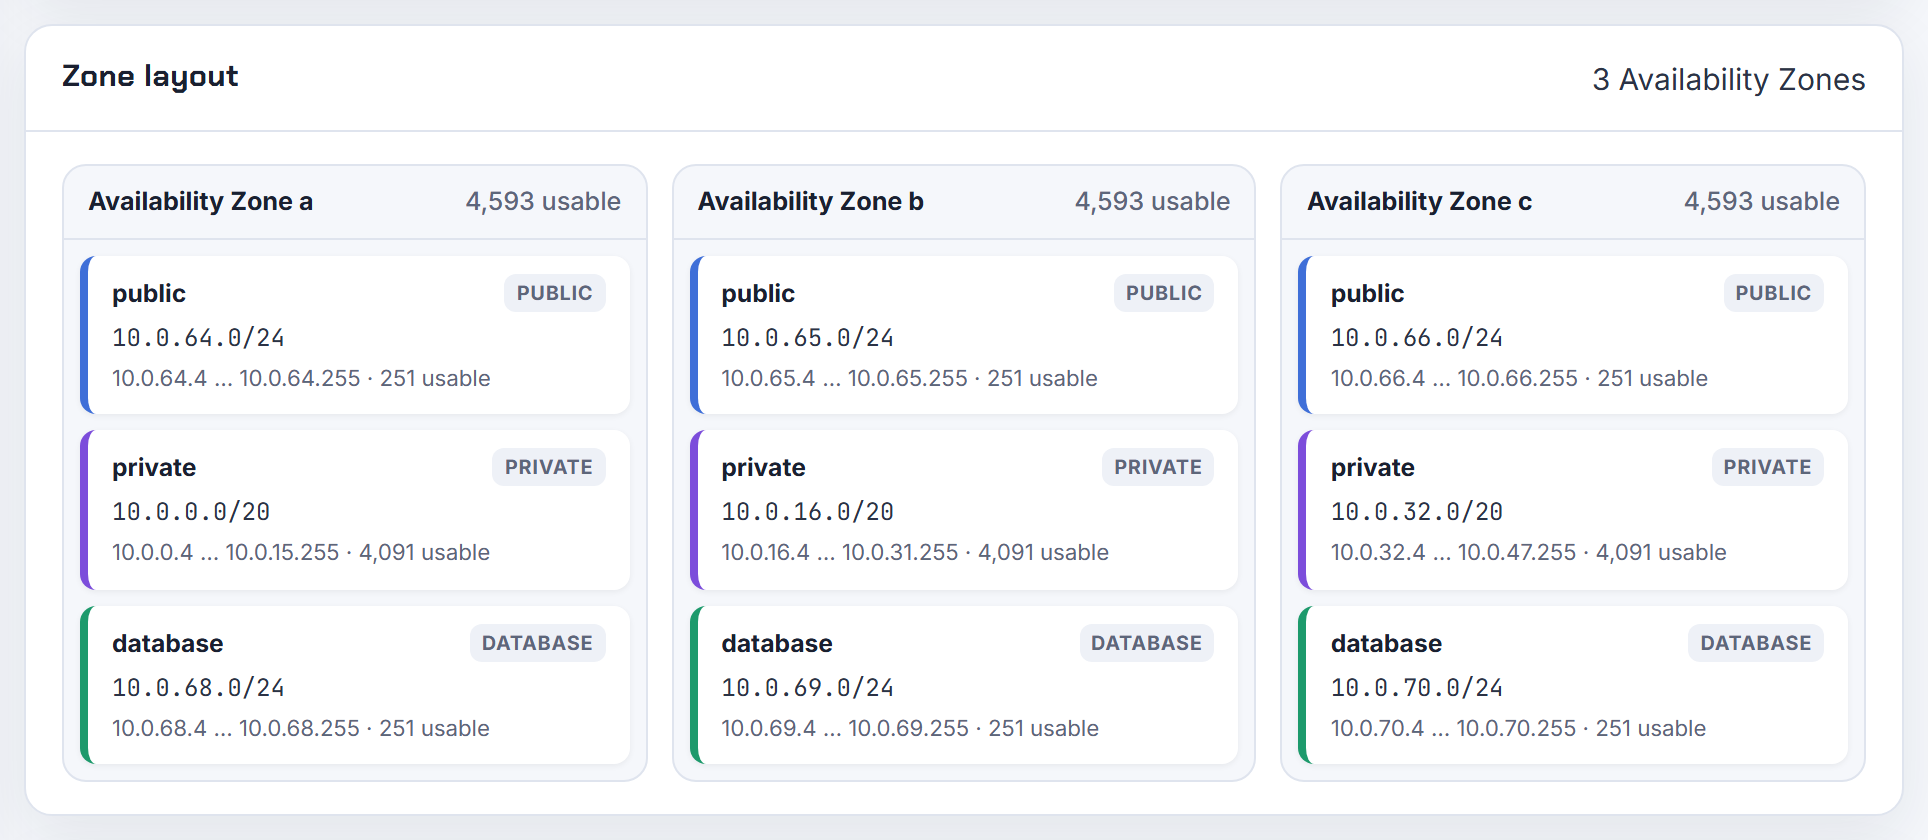The width and height of the screenshot is (1928, 840).
Task: Click the range '10.0.69.4 … 10.0.69.255 · 251 usable'
Action: (910, 729)
